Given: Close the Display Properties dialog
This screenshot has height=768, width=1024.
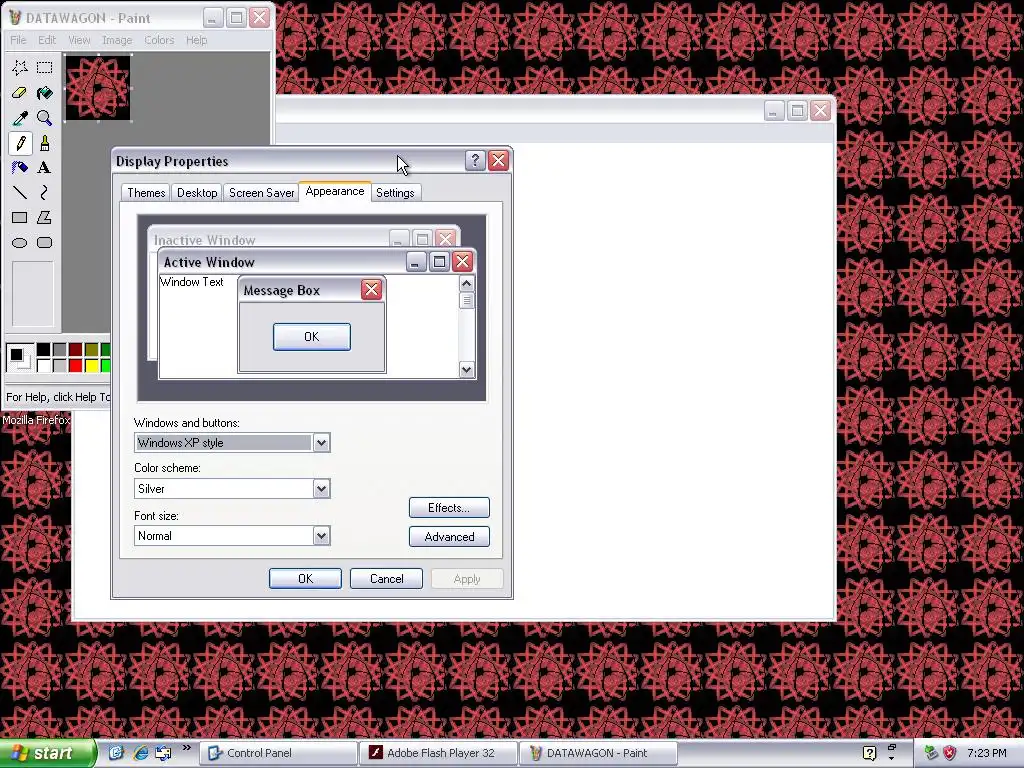Looking at the screenshot, I should pos(498,161).
